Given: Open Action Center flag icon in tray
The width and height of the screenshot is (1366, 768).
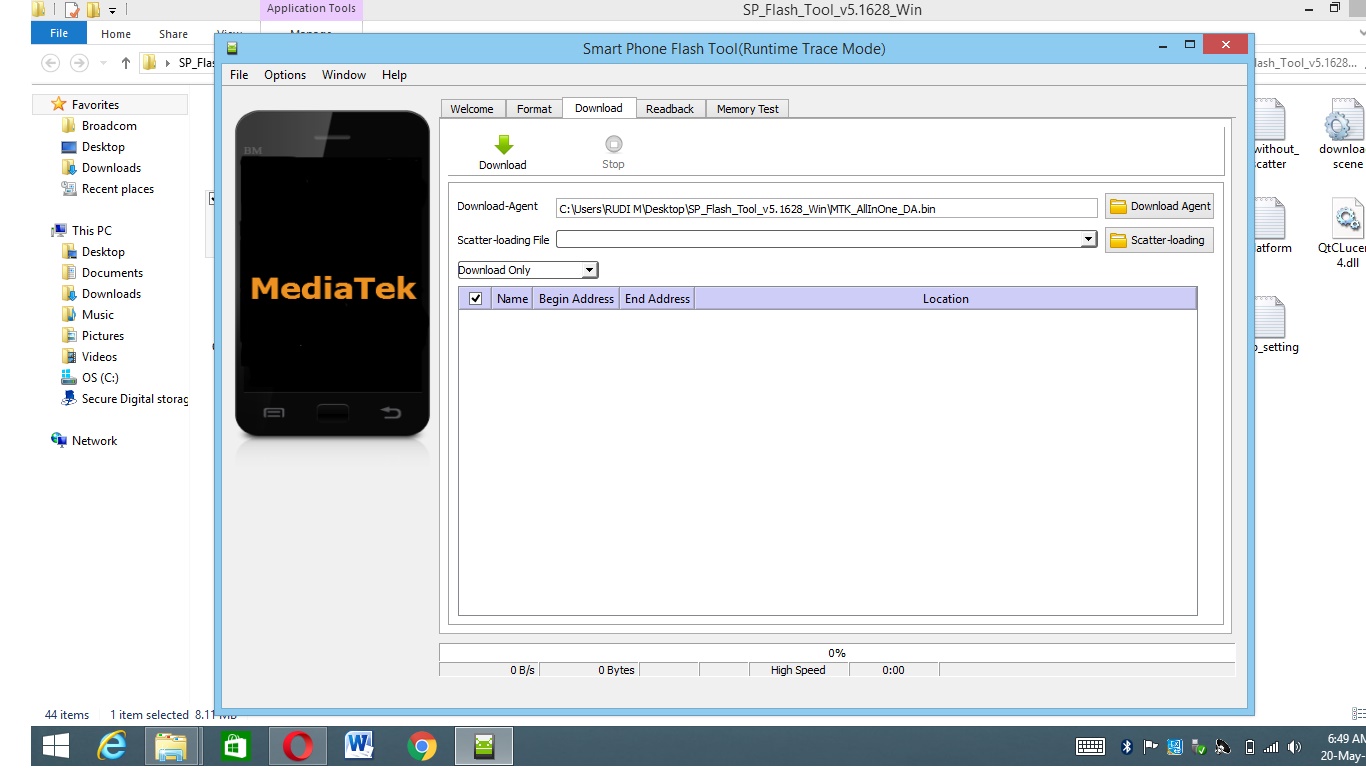Looking at the screenshot, I should tap(1150, 746).
